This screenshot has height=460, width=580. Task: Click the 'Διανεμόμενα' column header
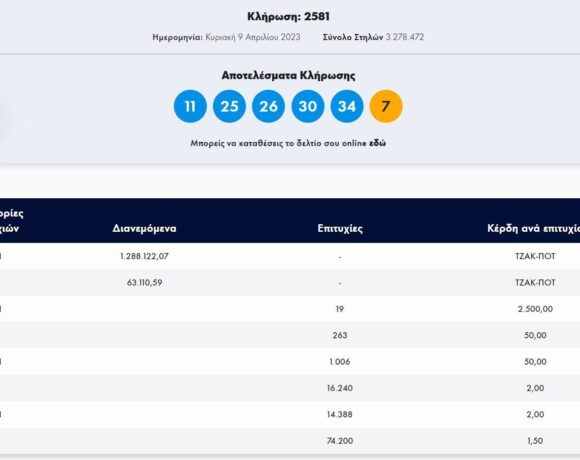[144, 228]
